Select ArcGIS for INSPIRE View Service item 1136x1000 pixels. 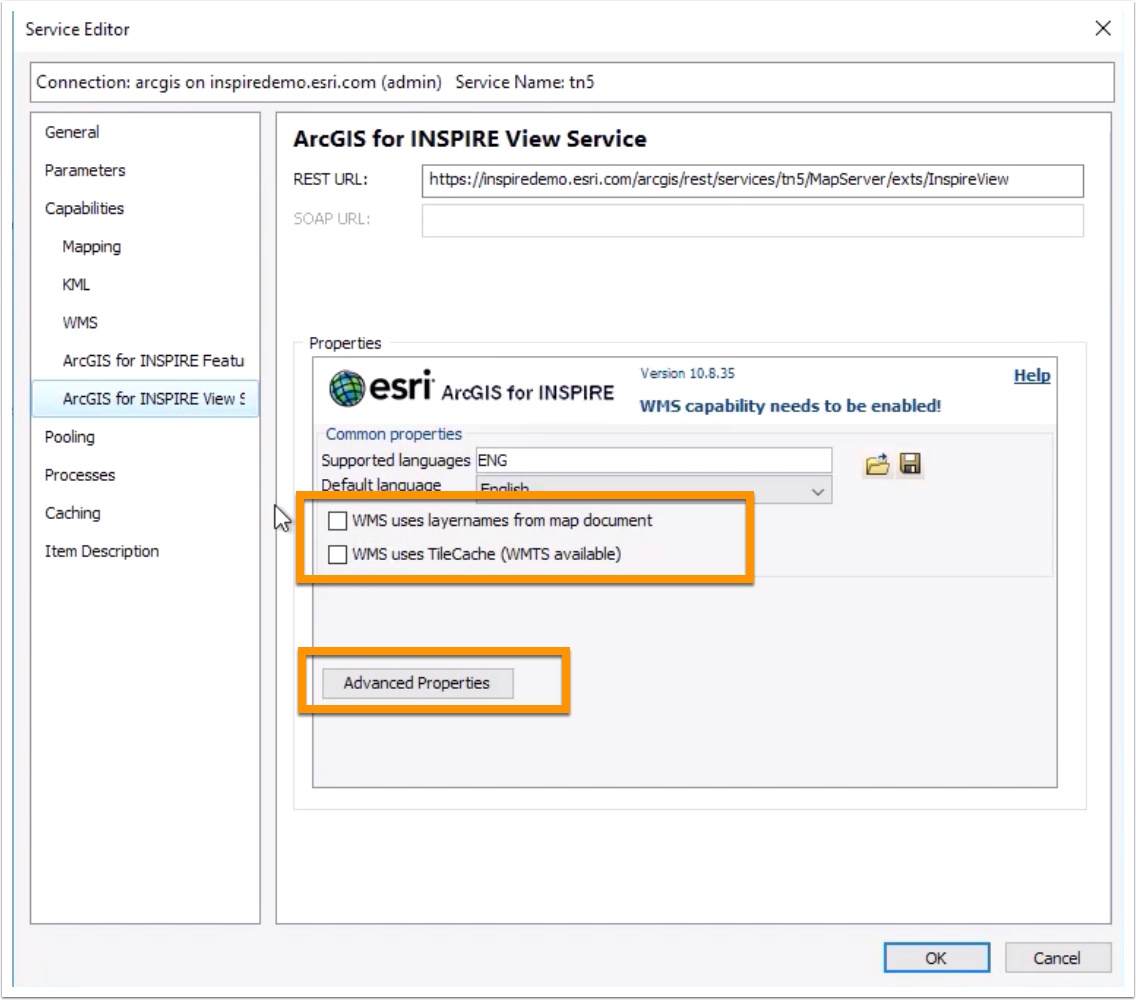pyautogui.click(x=145, y=399)
